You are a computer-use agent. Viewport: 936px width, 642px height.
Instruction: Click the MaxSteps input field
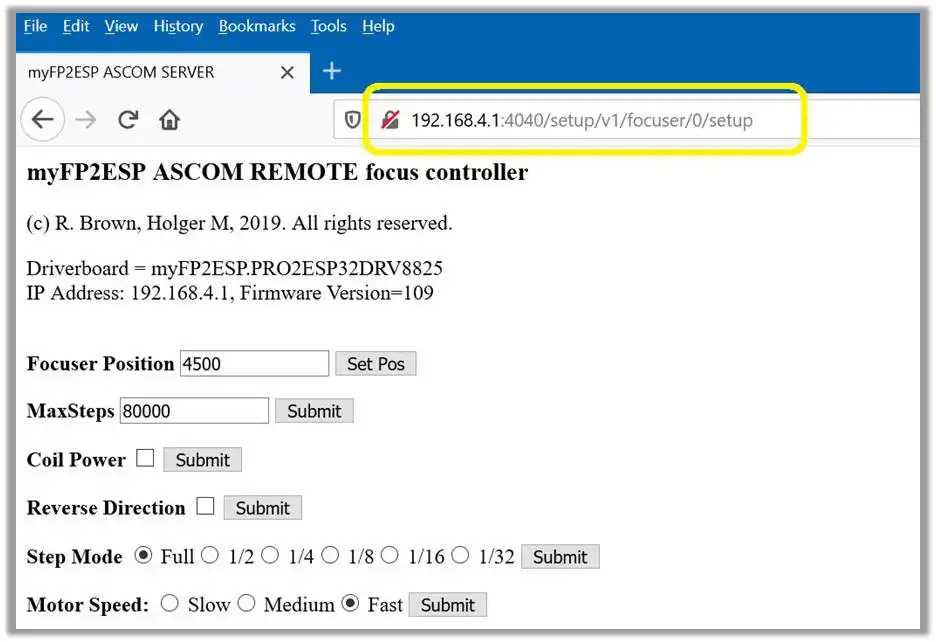194,411
